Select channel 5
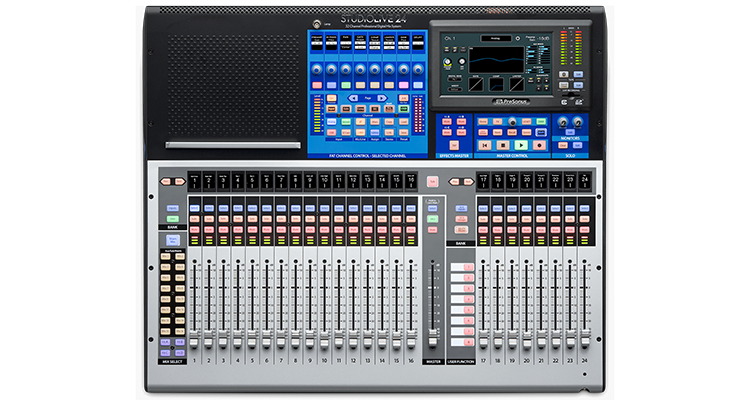Screen dimensions: 750x400 coord(253,209)
